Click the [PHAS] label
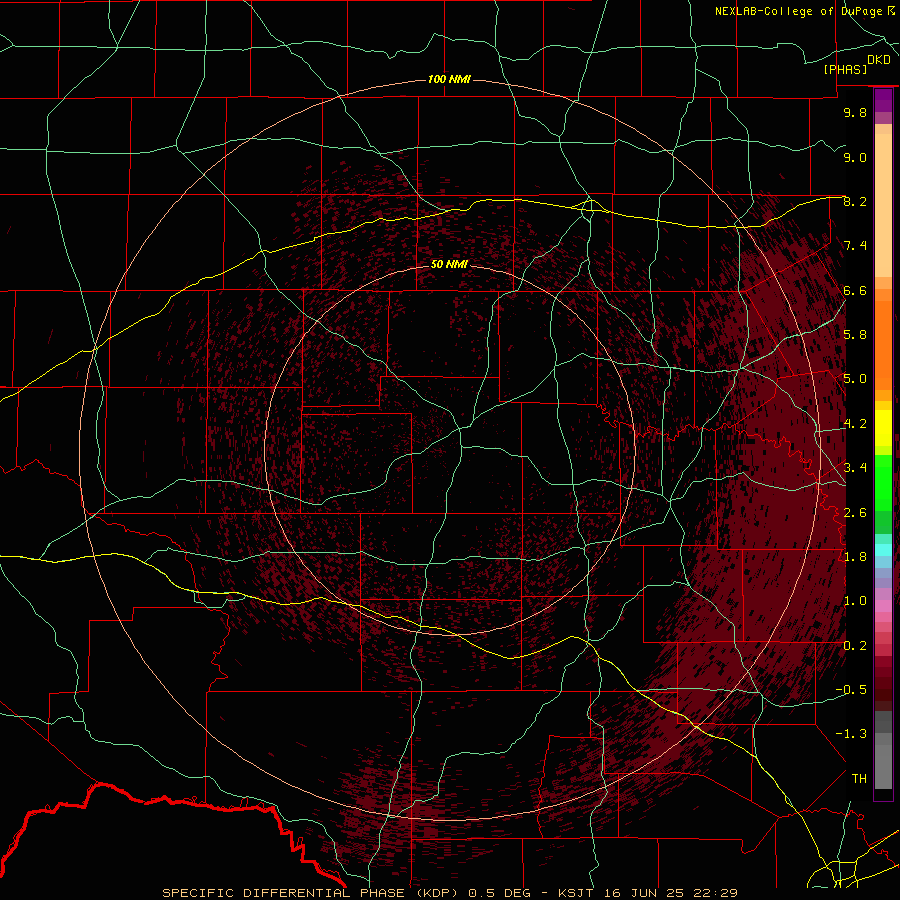 845,70
